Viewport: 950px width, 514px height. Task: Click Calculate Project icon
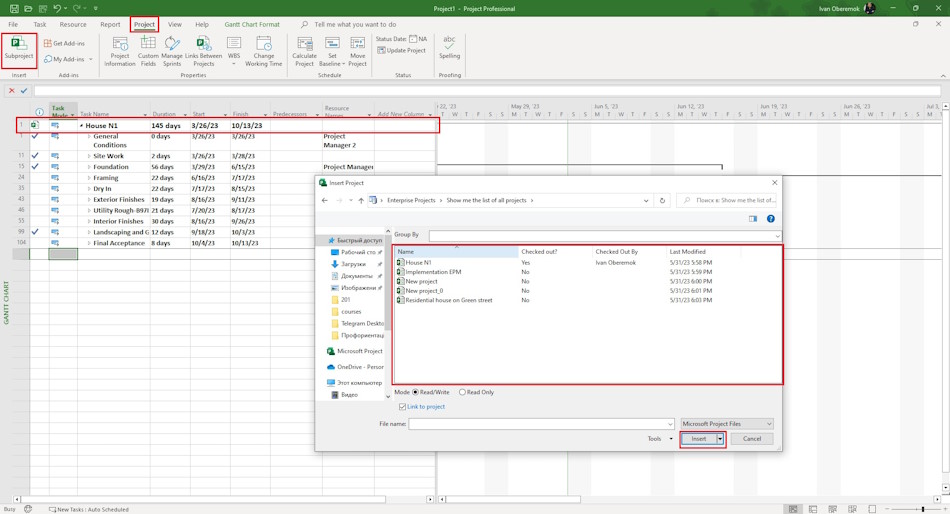click(304, 51)
